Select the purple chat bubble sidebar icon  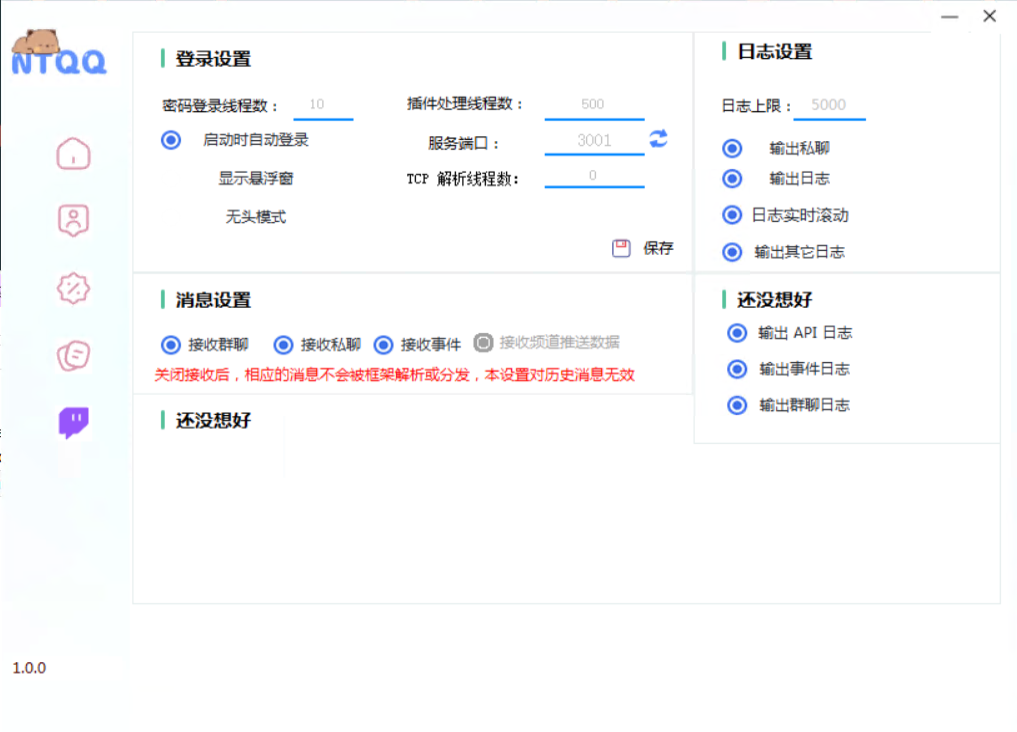pyautogui.click(x=73, y=423)
